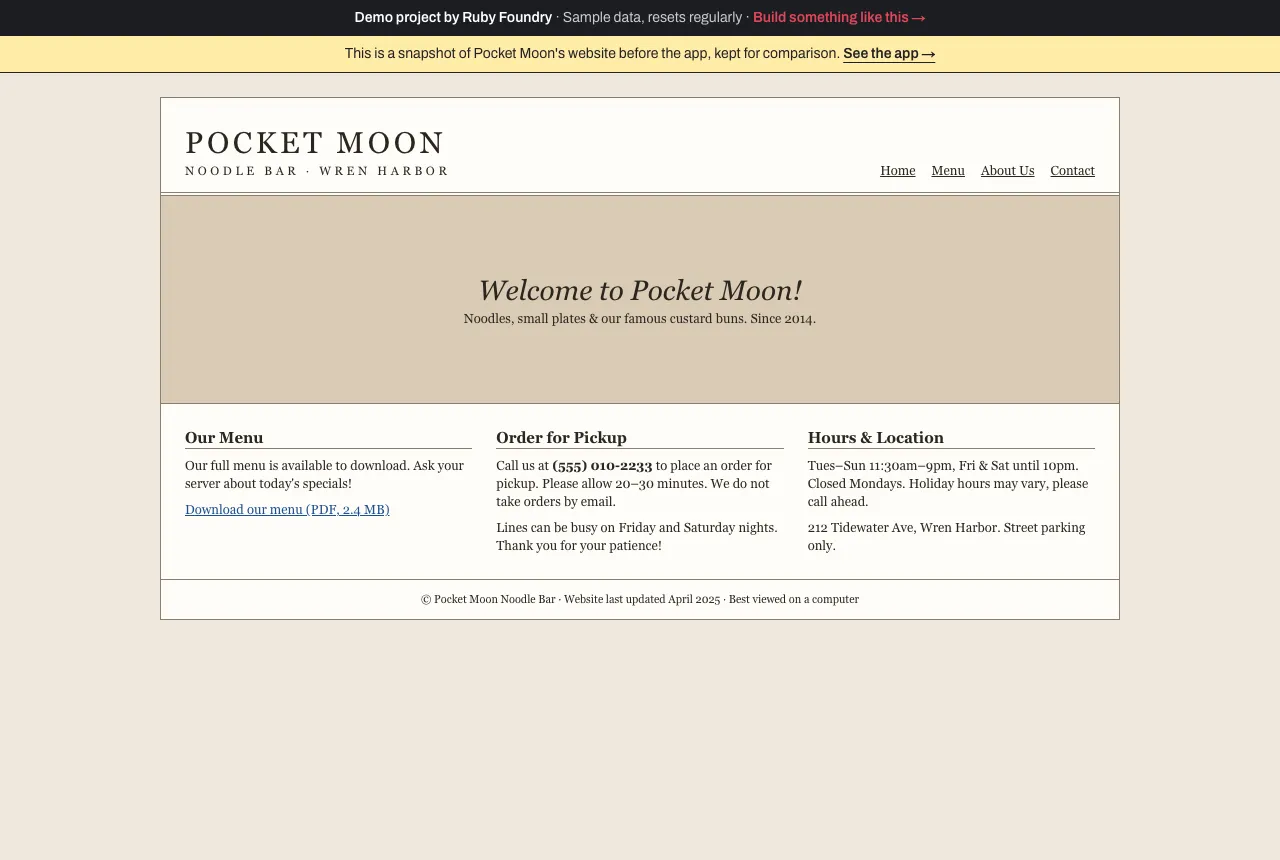Visit the Contact page link
The height and width of the screenshot is (860, 1280).
pos(1072,171)
